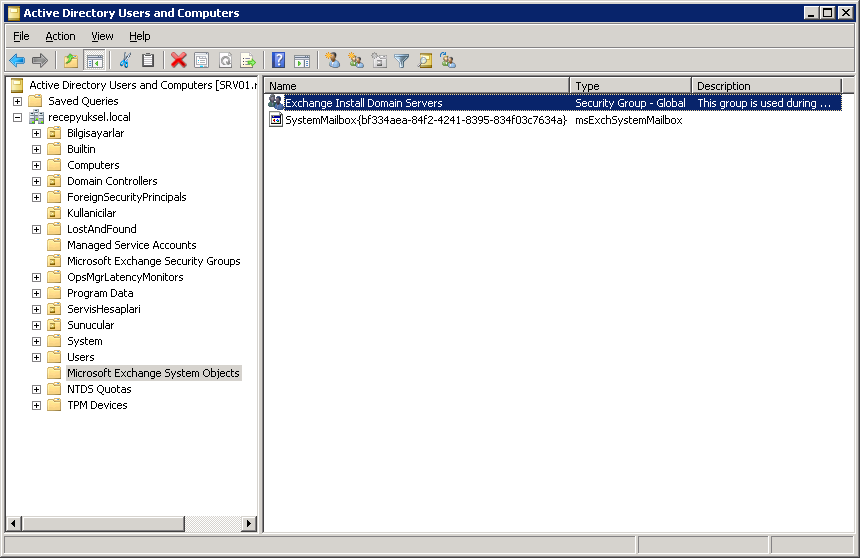
Task: Go up one level with folder icon
Action: (71, 60)
